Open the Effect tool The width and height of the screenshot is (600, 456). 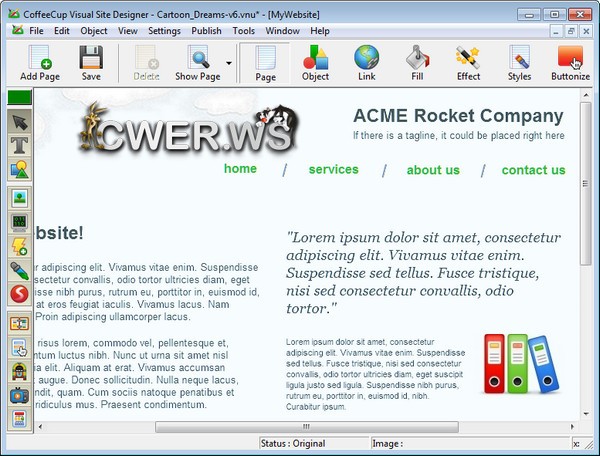point(468,64)
